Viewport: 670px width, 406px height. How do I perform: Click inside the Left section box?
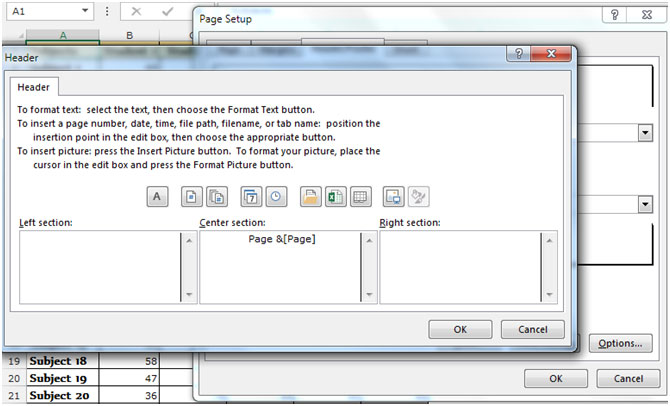tap(98, 266)
